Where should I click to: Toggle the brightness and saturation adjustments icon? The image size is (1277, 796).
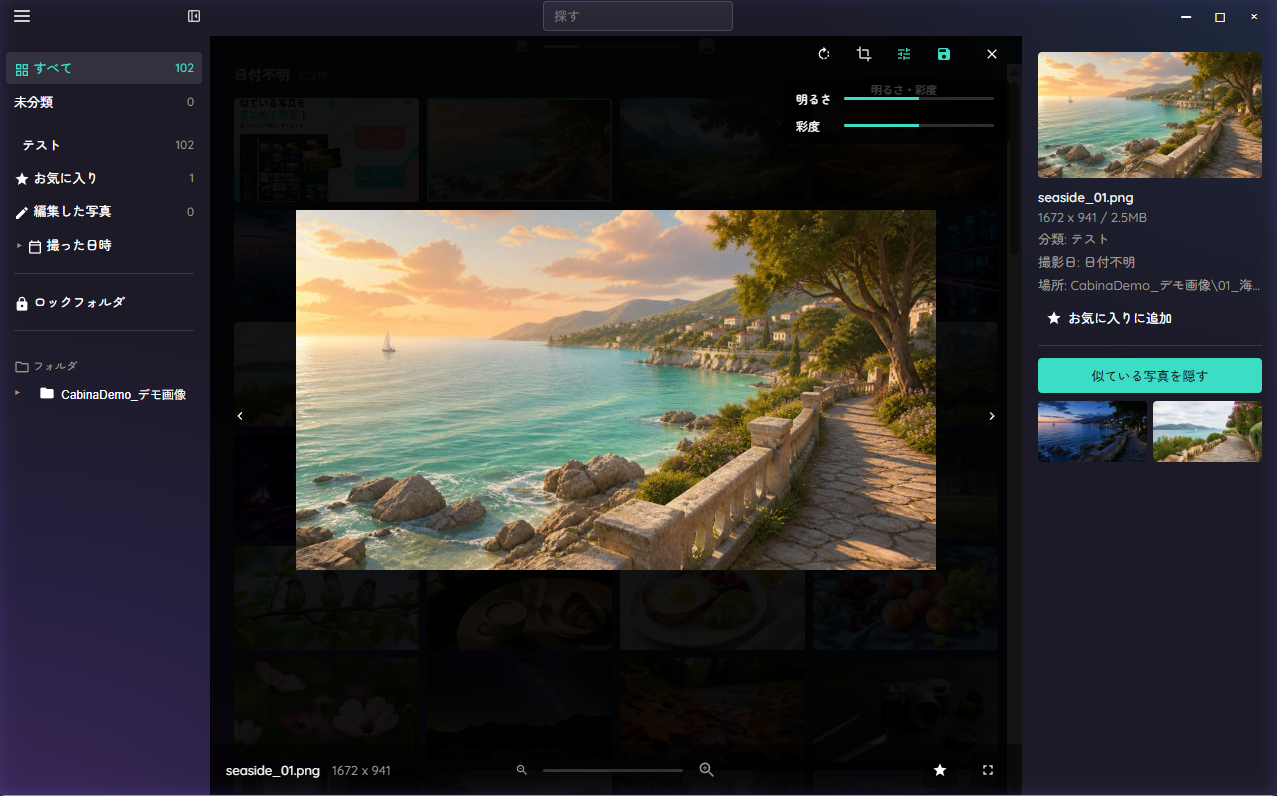click(x=904, y=54)
